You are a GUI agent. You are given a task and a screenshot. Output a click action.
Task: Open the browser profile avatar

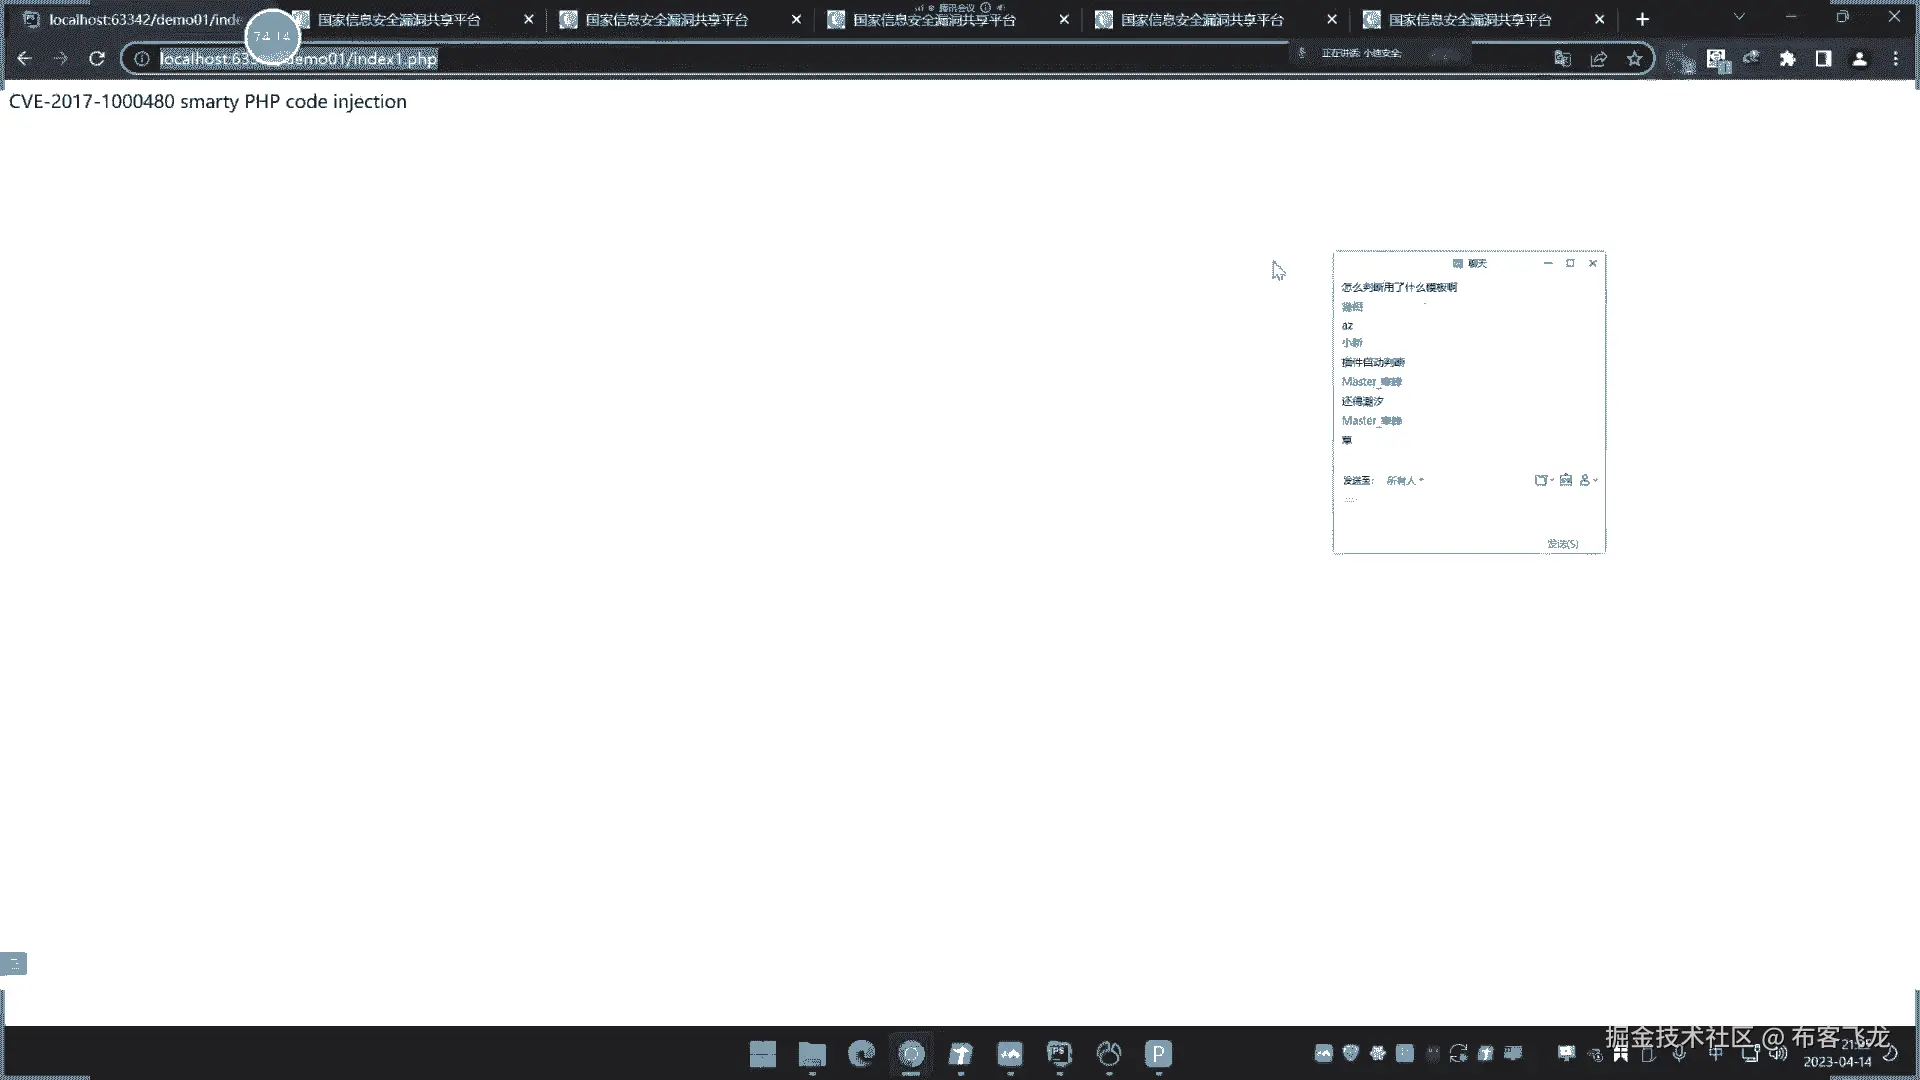tap(1859, 59)
